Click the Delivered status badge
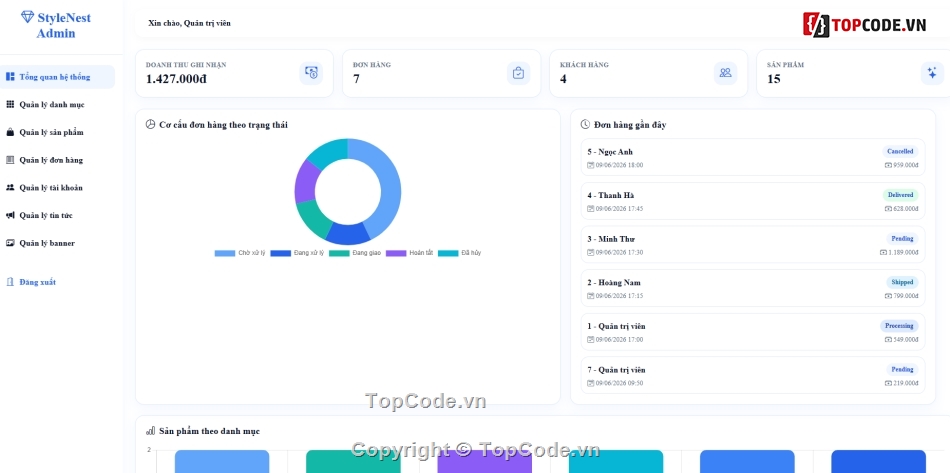This screenshot has height=473, width=950. coord(900,195)
